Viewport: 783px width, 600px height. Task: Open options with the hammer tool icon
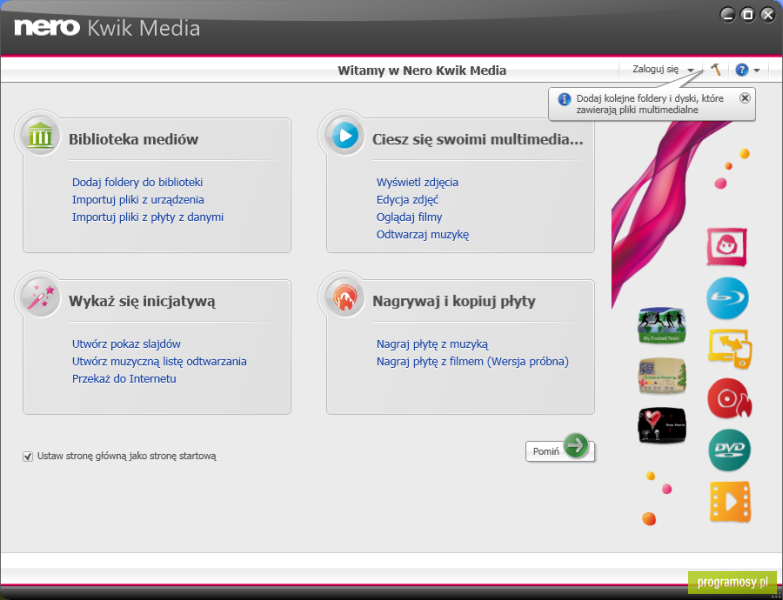coord(716,69)
